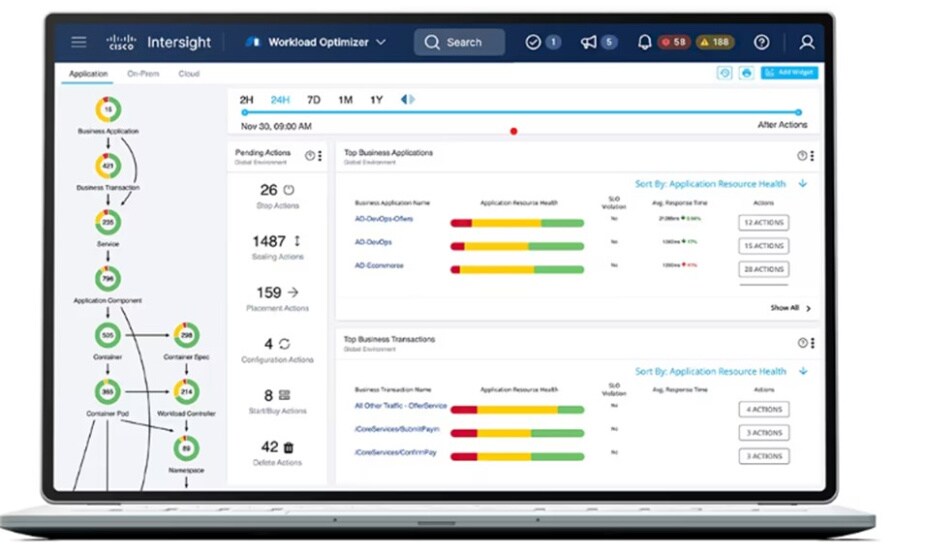Open the AD-DevOps-Offers application link
The image size is (926, 555).
[383, 219]
